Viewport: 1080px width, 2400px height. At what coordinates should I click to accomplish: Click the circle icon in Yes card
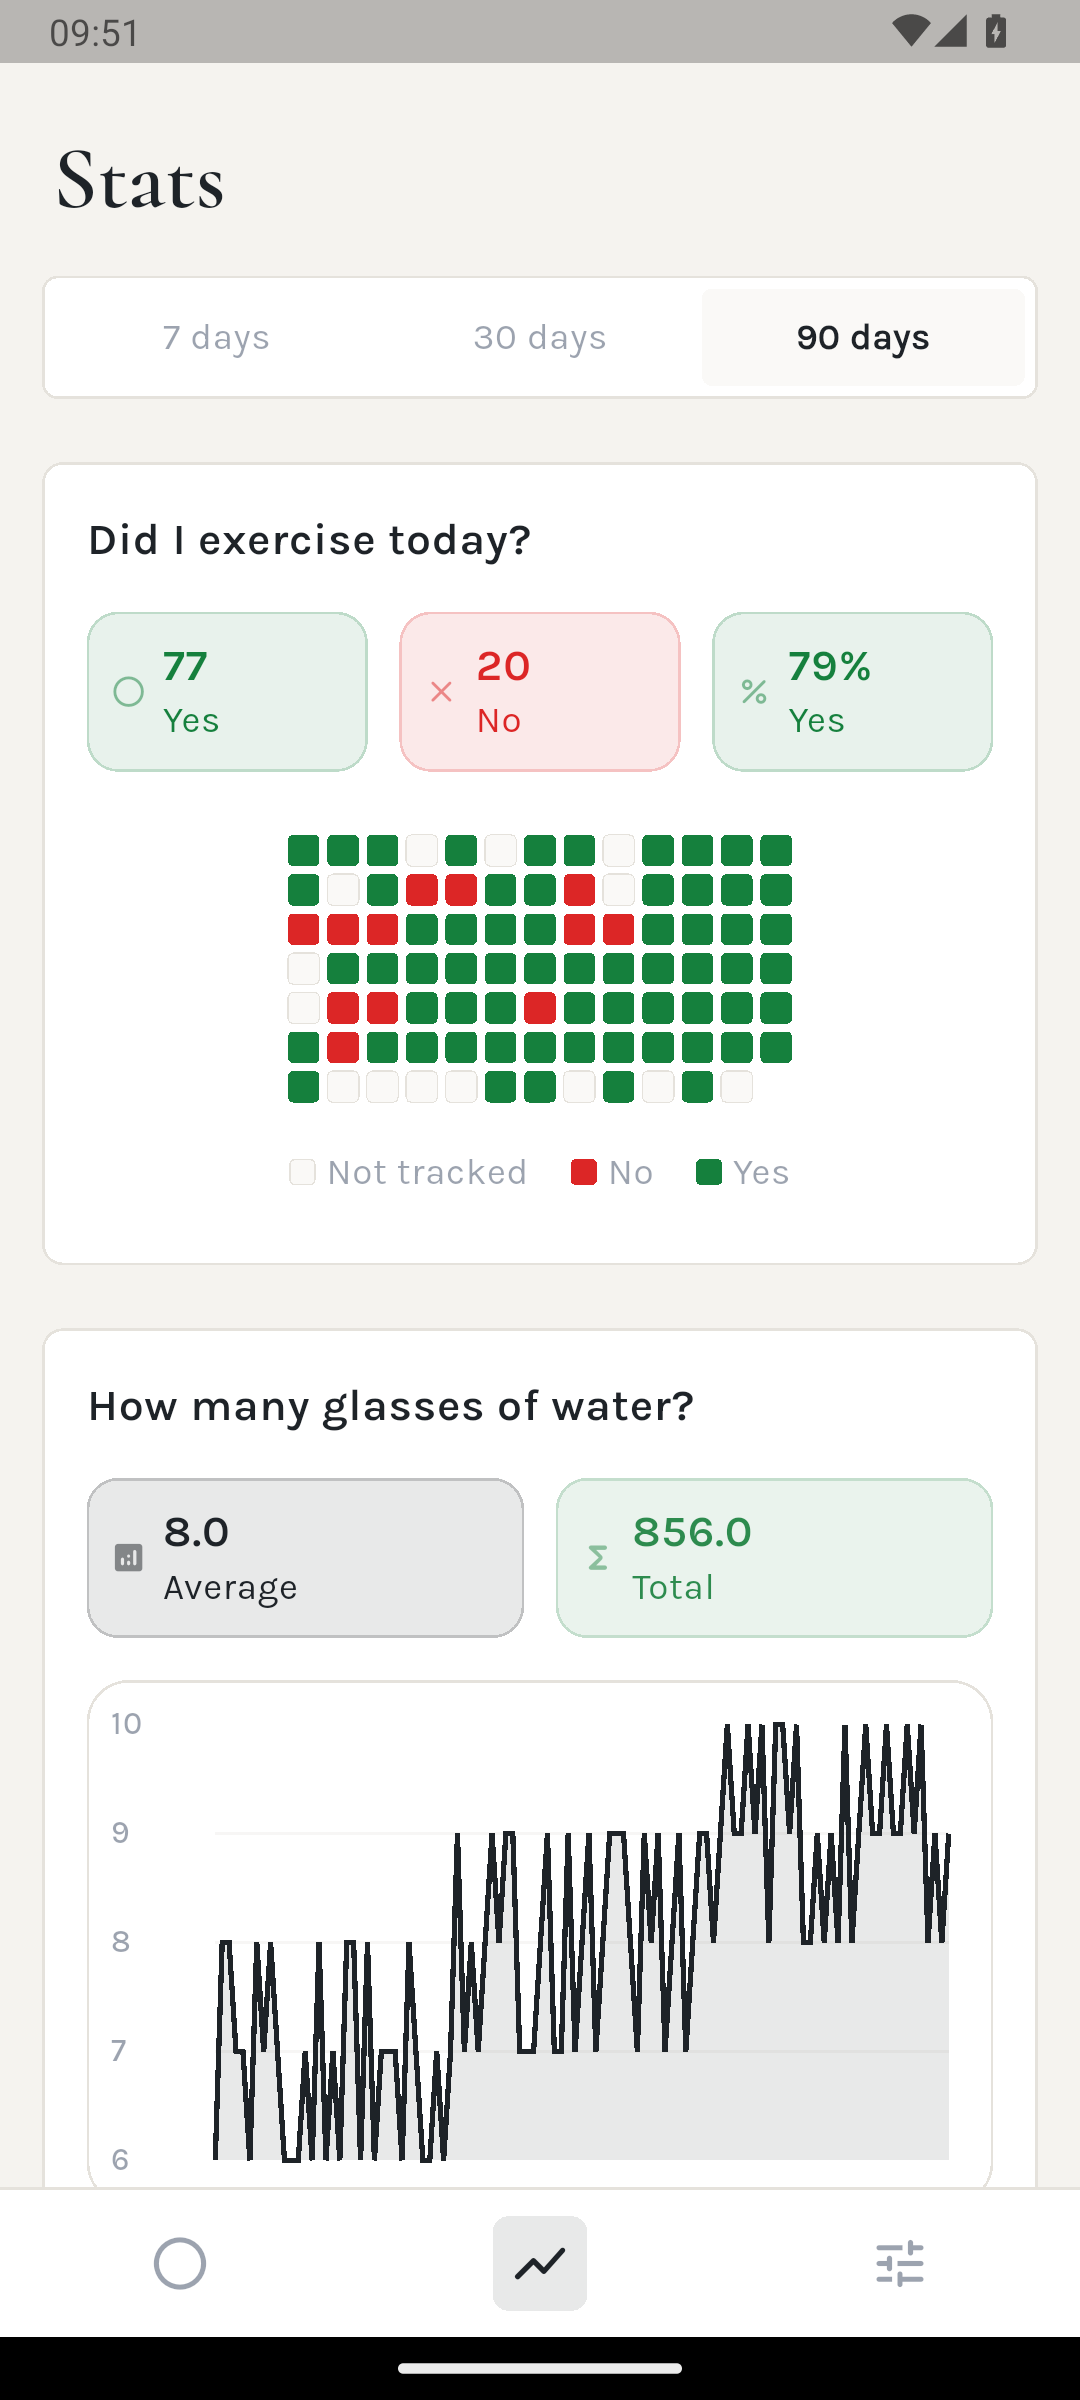(x=129, y=692)
